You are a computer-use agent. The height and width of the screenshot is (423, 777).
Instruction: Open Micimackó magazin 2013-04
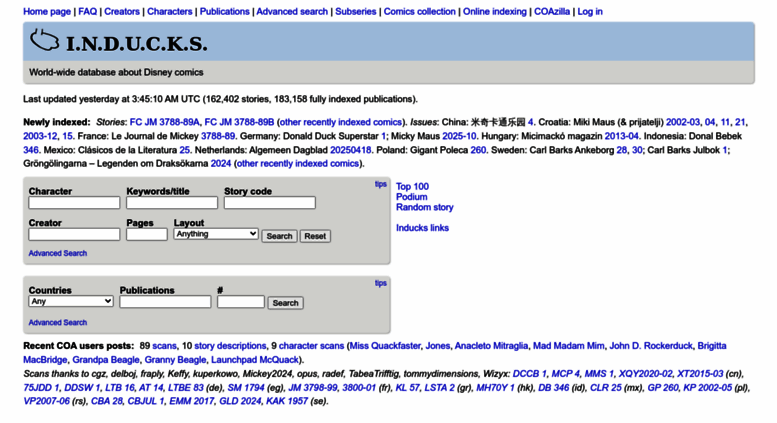621,136
